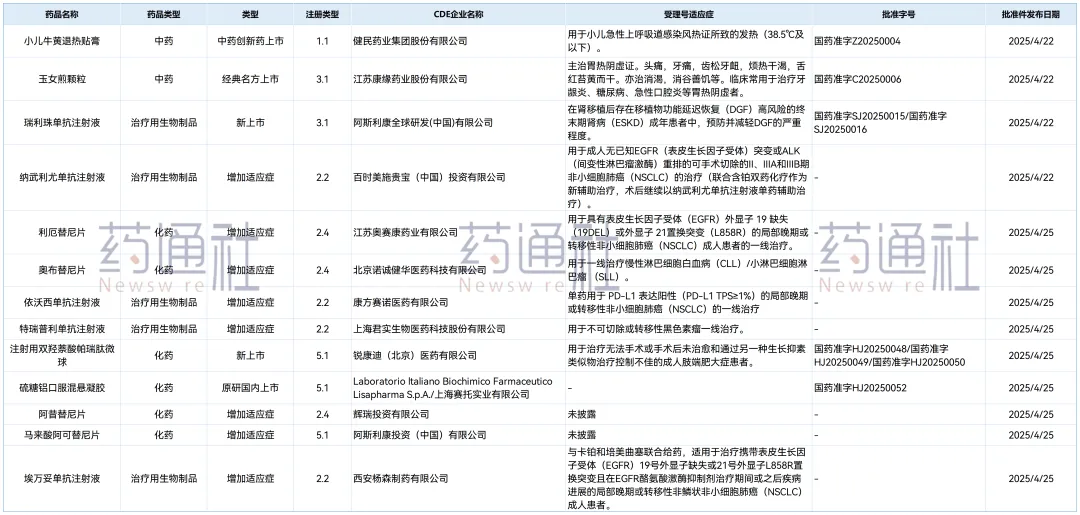Select approval number 国药准字Z20250004
This screenshot has height=515, width=1080.
857,41
